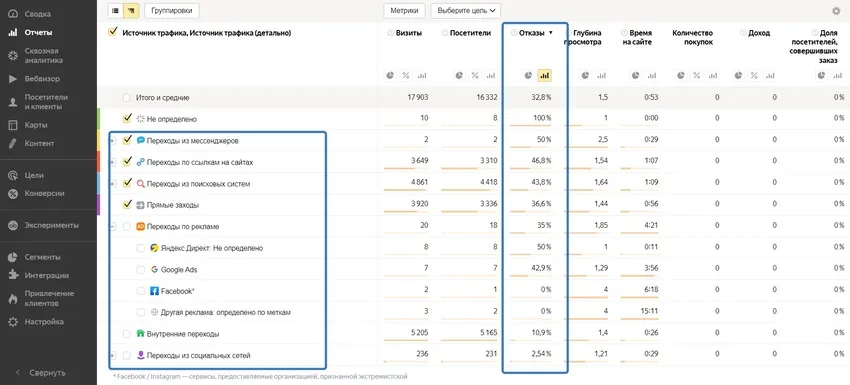Check the Внутренние переходы checkbox
The image size is (850, 385).
pos(126,334)
